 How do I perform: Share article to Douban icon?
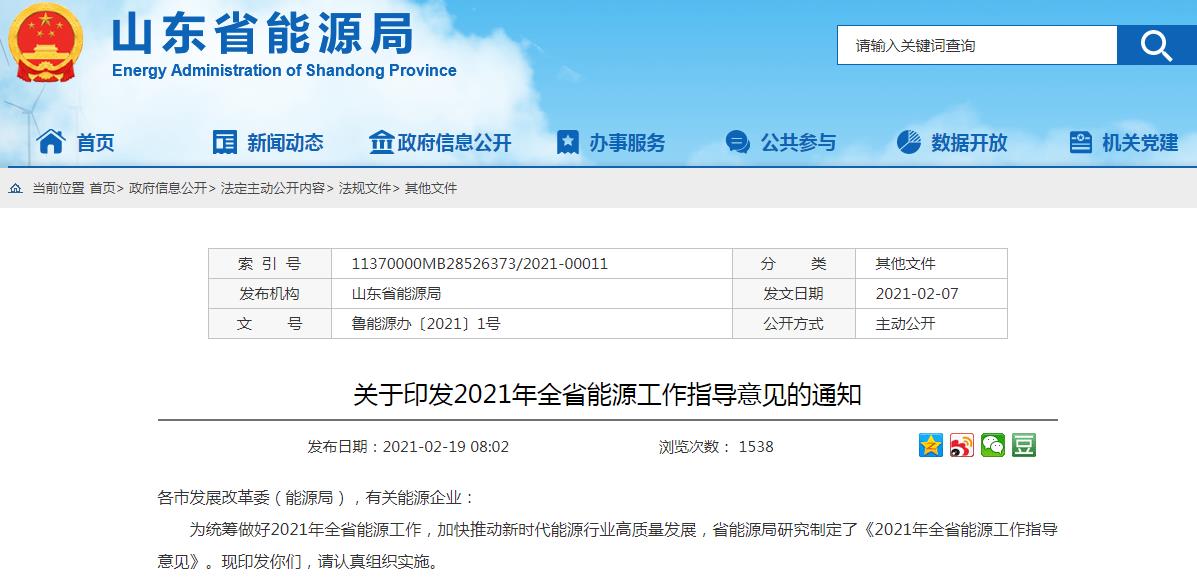tap(1023, 445)
